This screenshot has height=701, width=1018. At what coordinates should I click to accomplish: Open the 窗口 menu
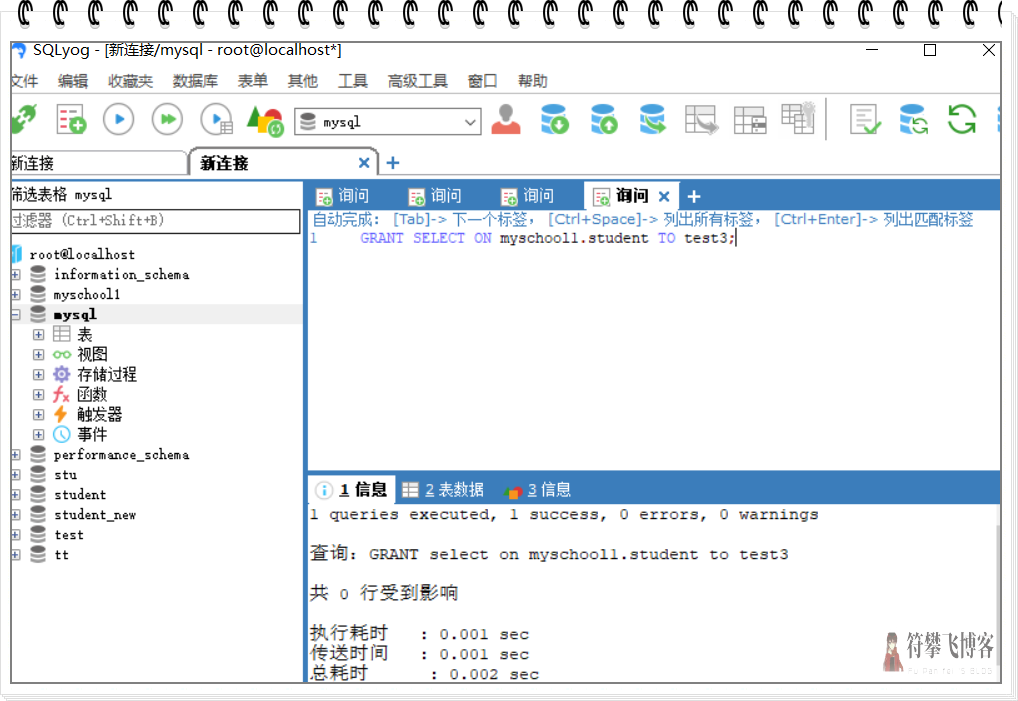tap(482, 81)
